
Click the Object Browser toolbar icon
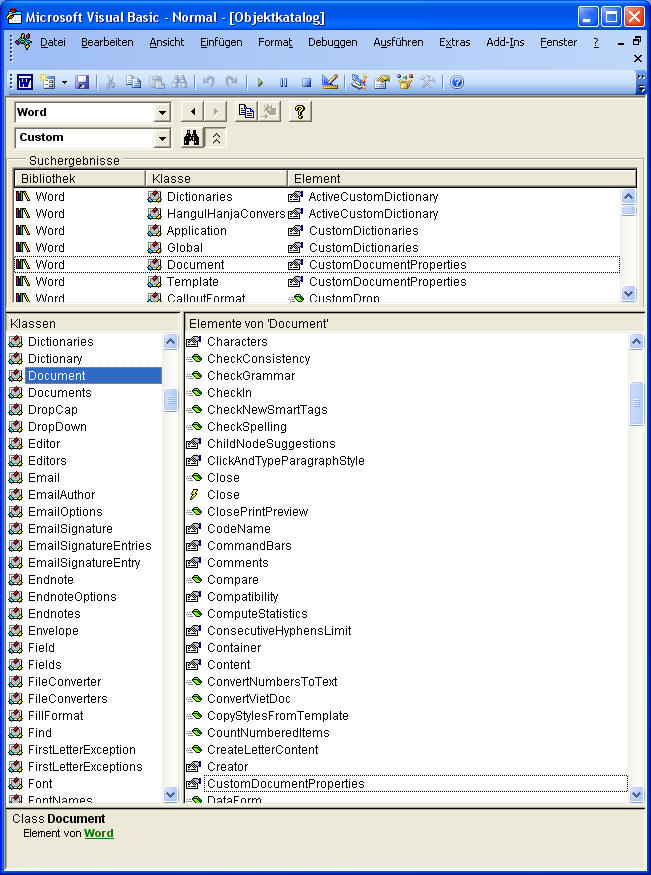click(405, 83)
